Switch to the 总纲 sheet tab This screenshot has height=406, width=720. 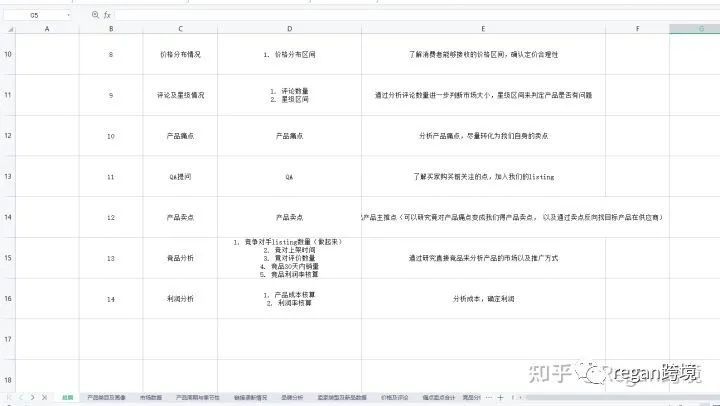point(68,397)
